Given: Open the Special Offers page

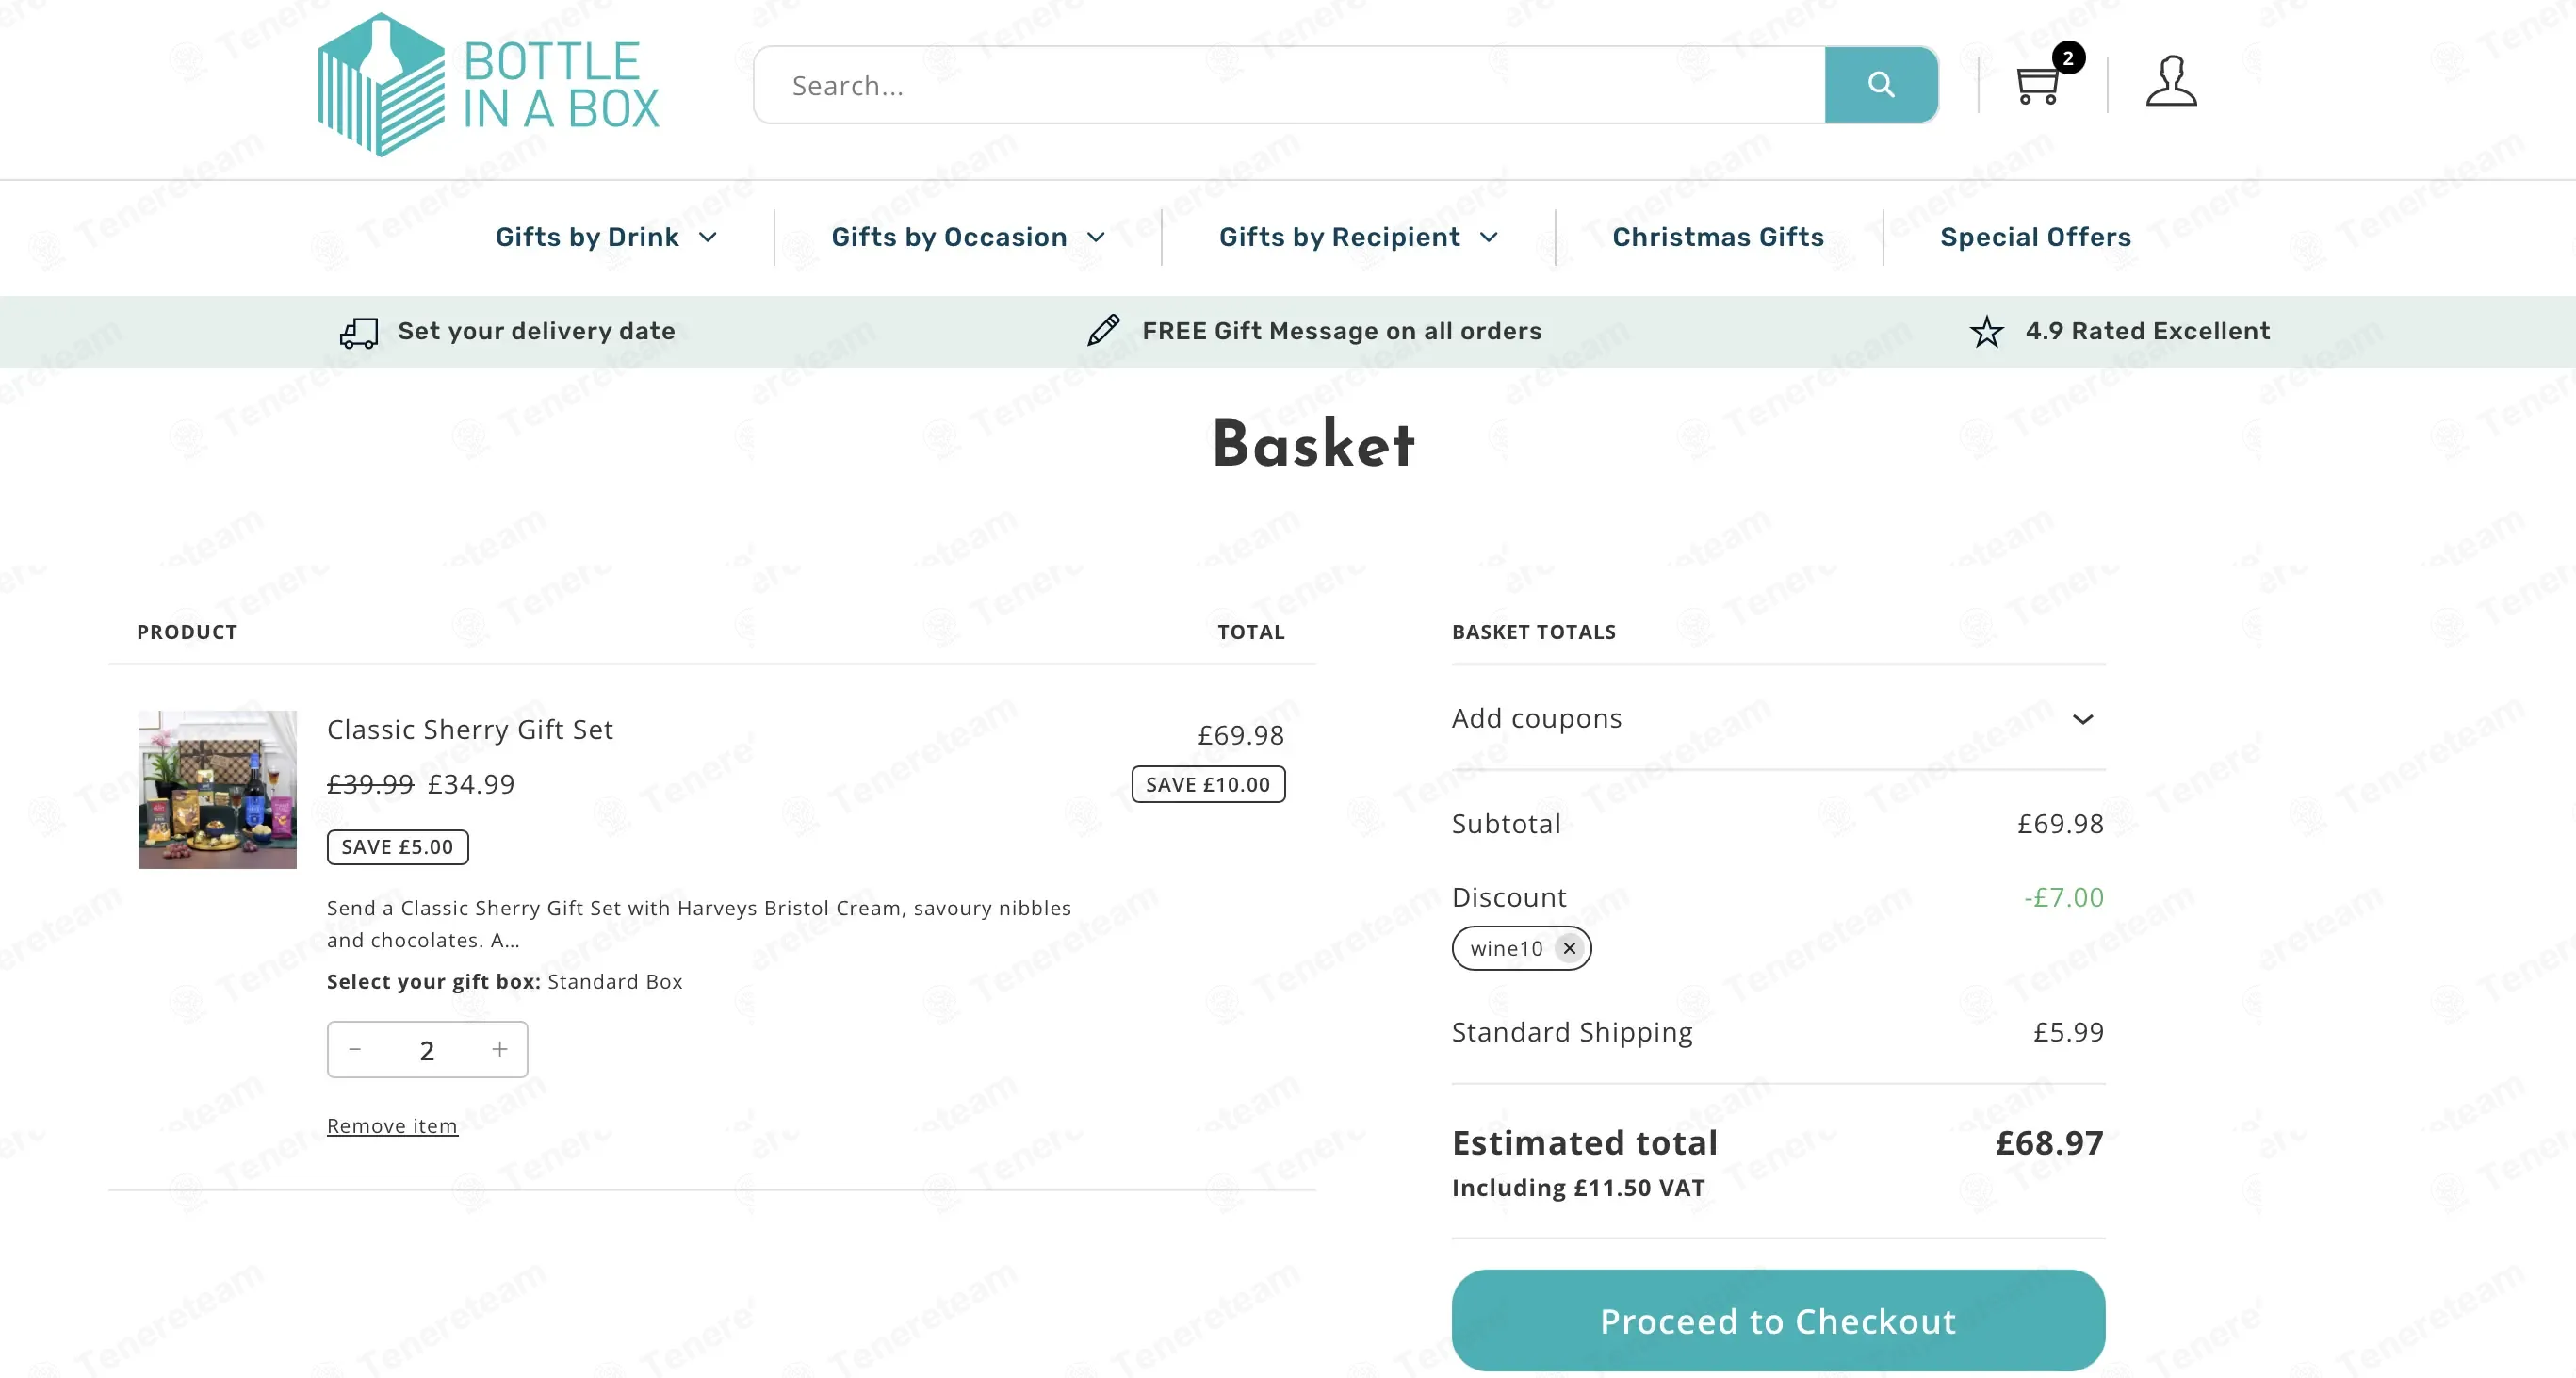Looking at the screenshot, I should [x=2035, y=237].
